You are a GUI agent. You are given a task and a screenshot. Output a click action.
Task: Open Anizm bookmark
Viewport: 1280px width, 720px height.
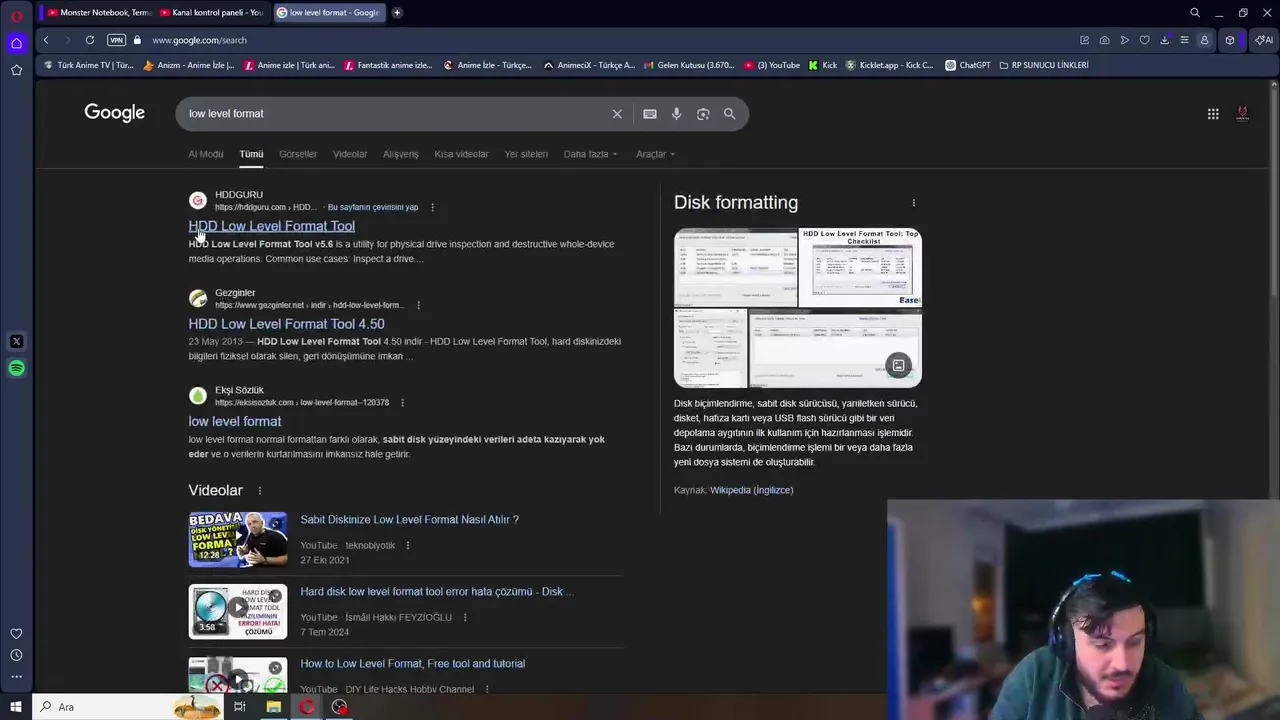189,65
